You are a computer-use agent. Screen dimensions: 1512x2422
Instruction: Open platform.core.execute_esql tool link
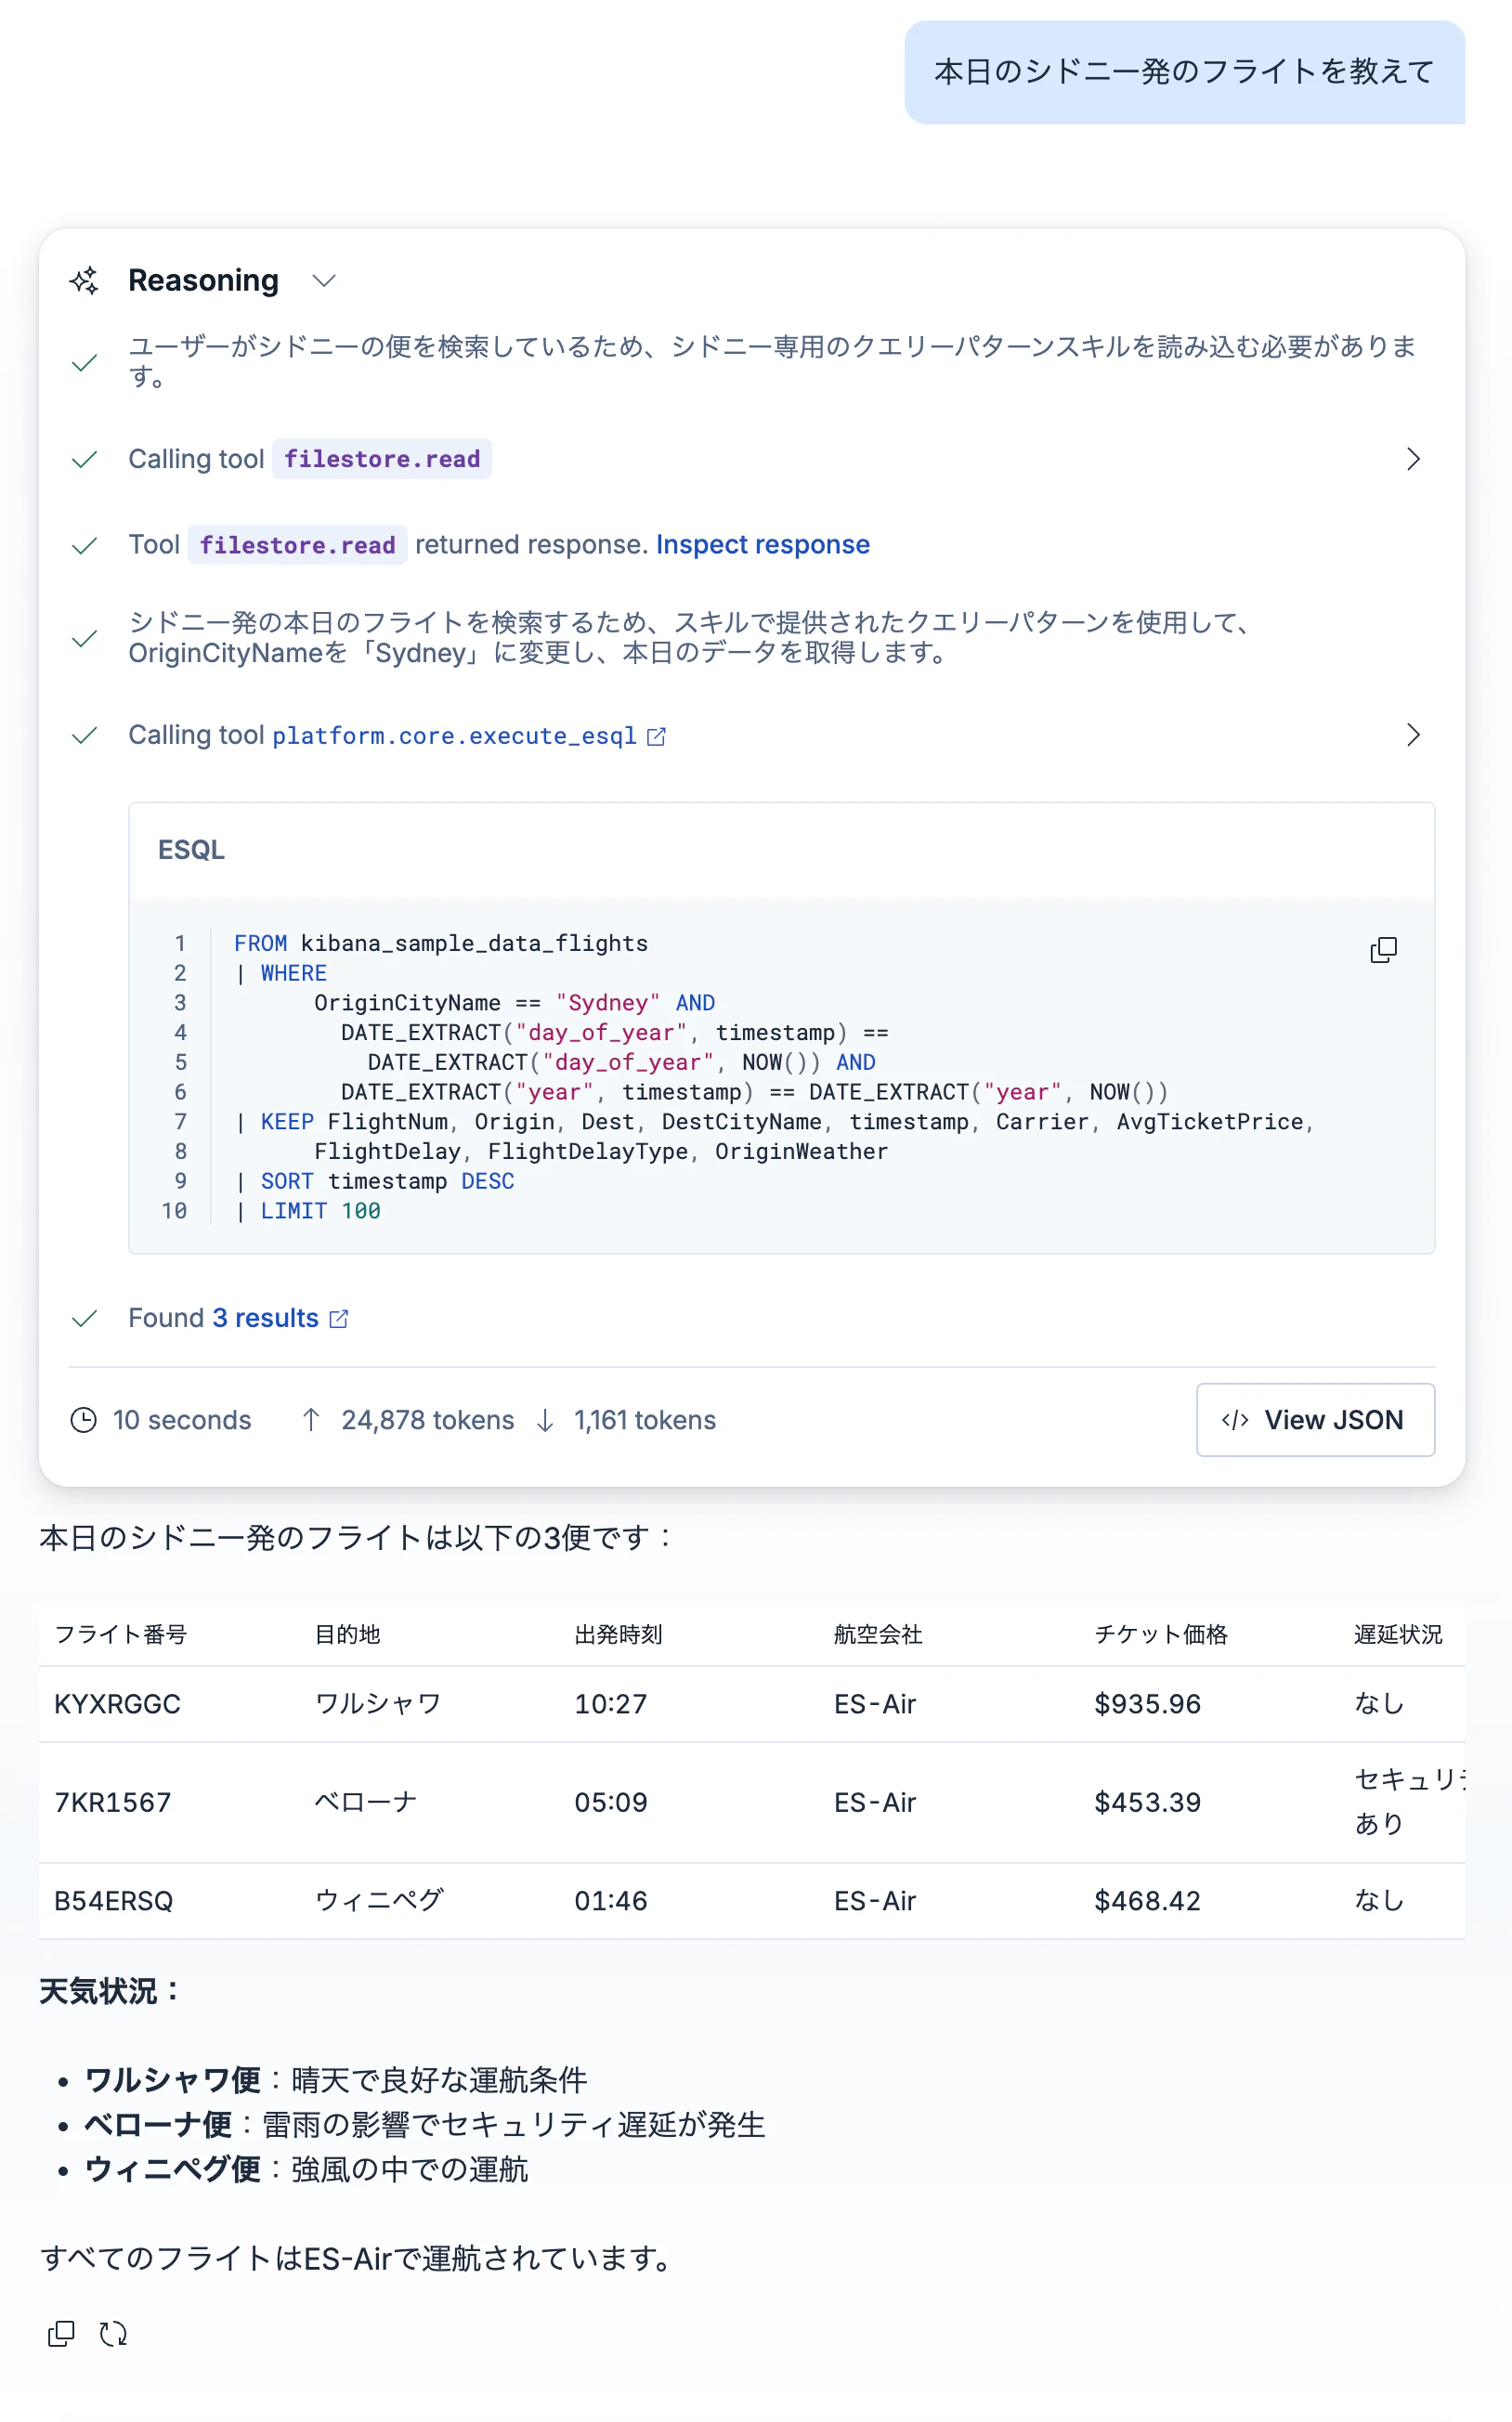[x=454, y=736]
